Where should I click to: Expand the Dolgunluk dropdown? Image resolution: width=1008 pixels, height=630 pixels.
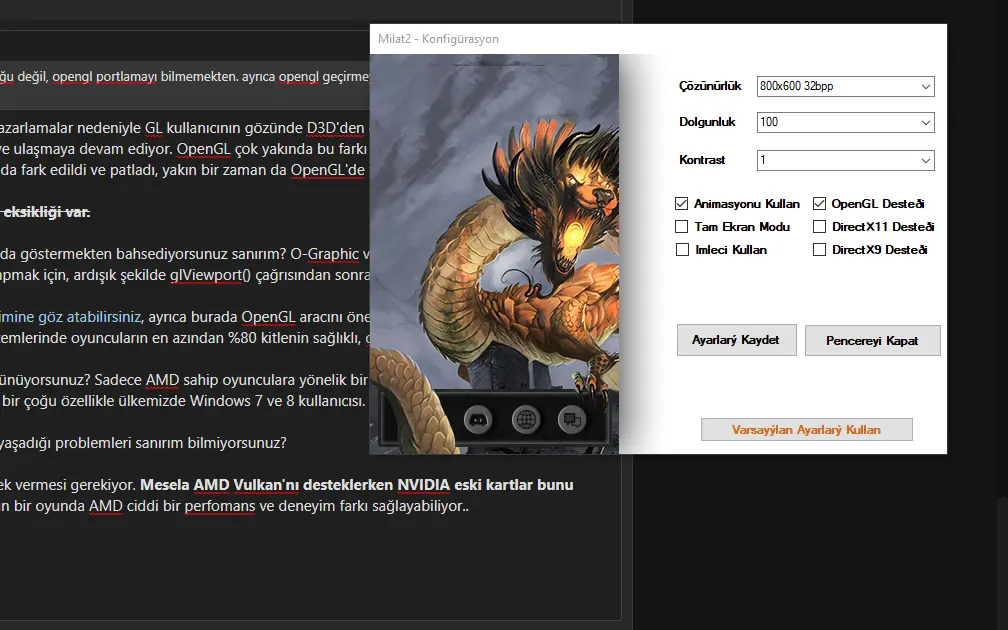(845, 122)
